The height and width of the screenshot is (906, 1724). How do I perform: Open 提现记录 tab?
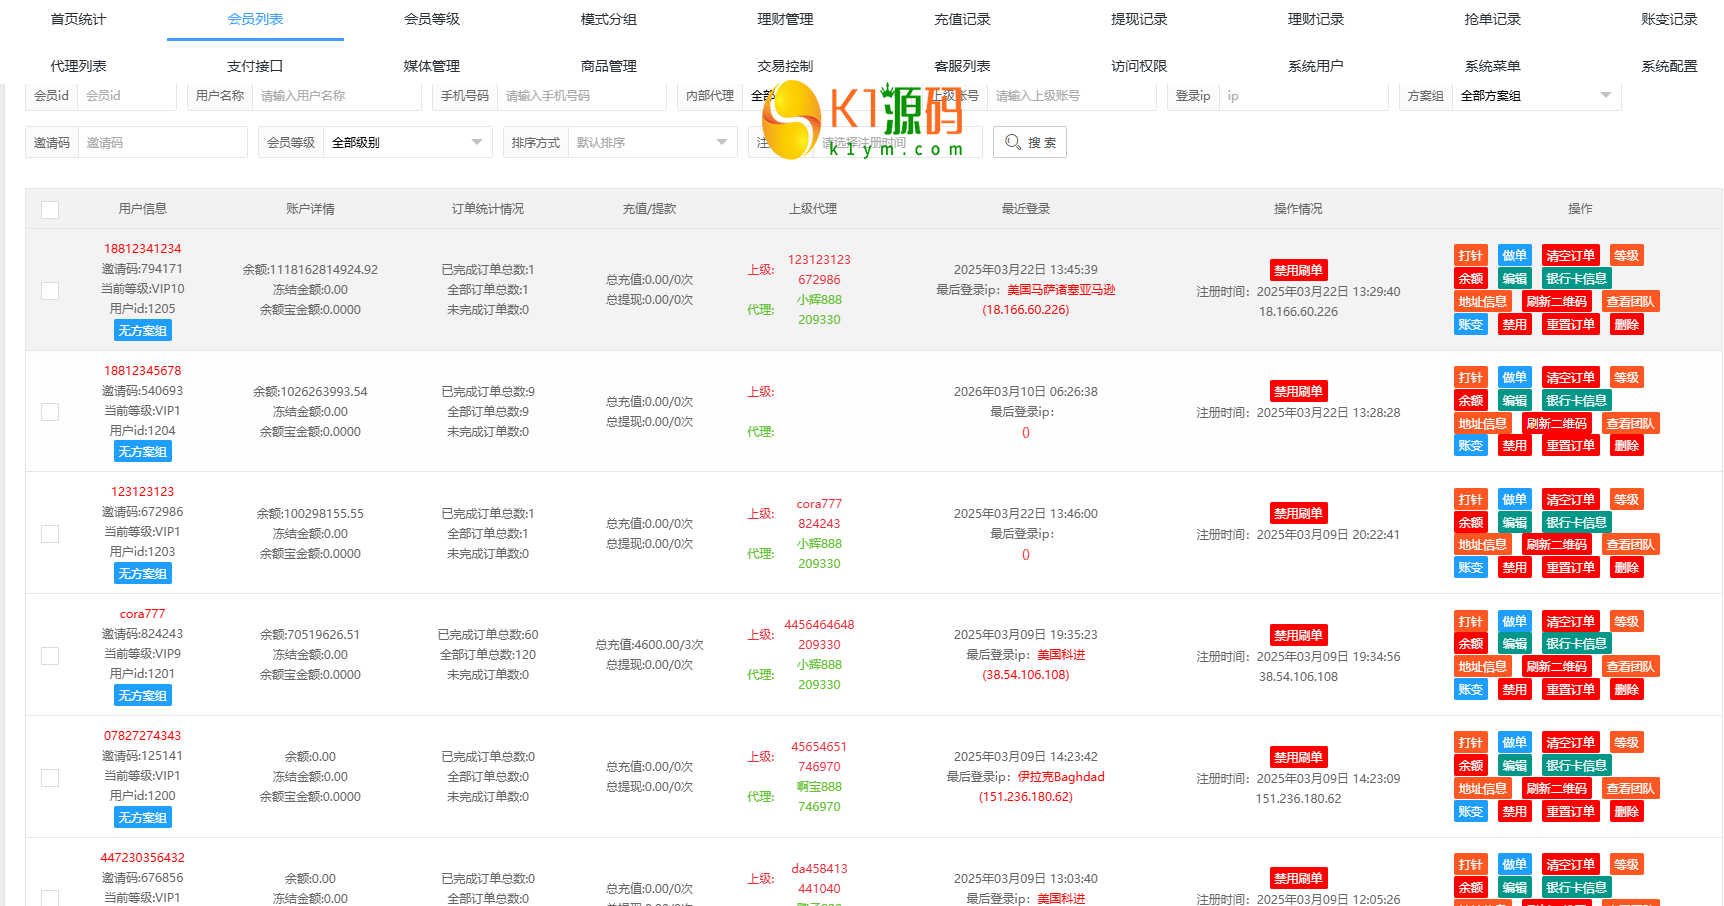[x=1139, y=19]
